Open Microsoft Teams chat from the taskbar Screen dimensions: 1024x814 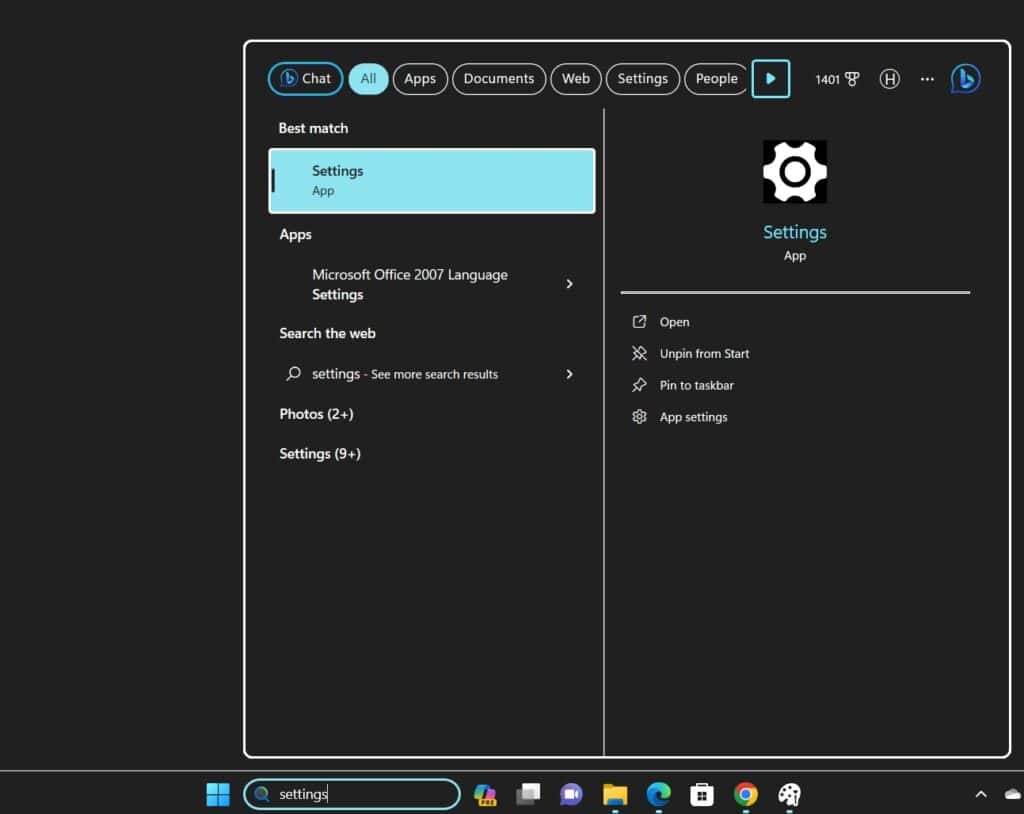pyautogui.click(x=571, y=794)
